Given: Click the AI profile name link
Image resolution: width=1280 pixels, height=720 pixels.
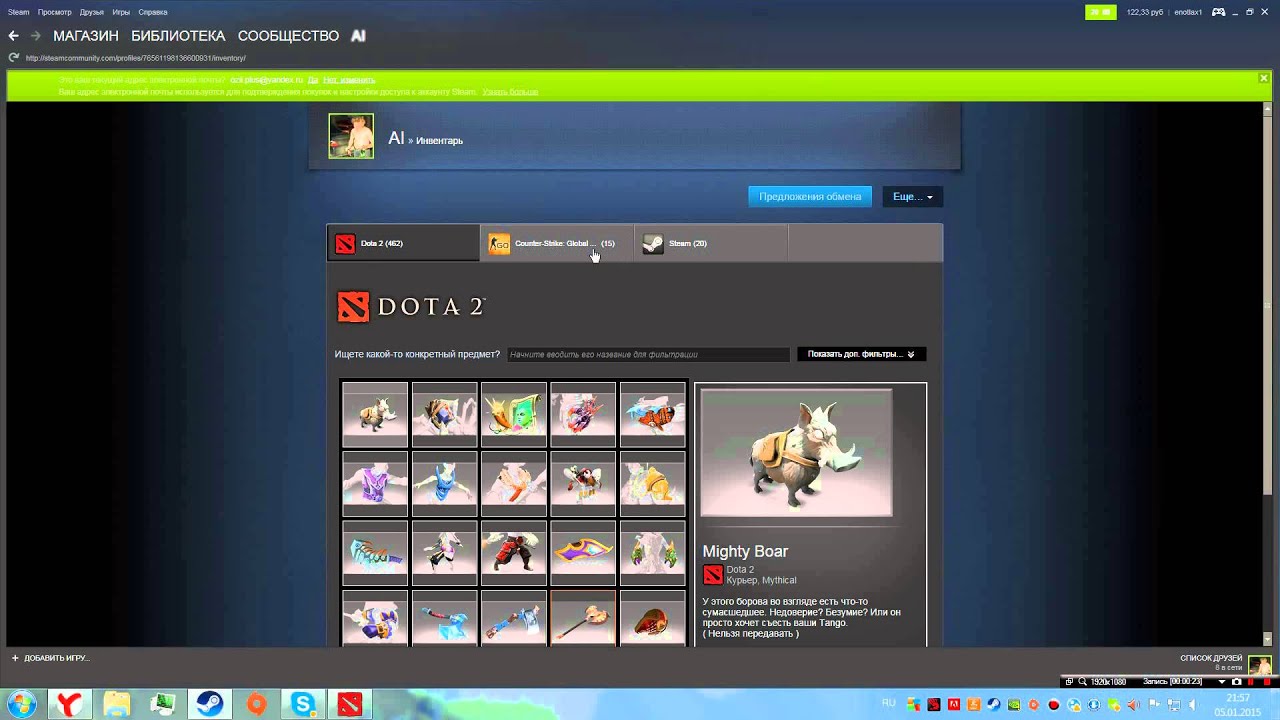Looking at the screenshot, I should click(396, 139).
